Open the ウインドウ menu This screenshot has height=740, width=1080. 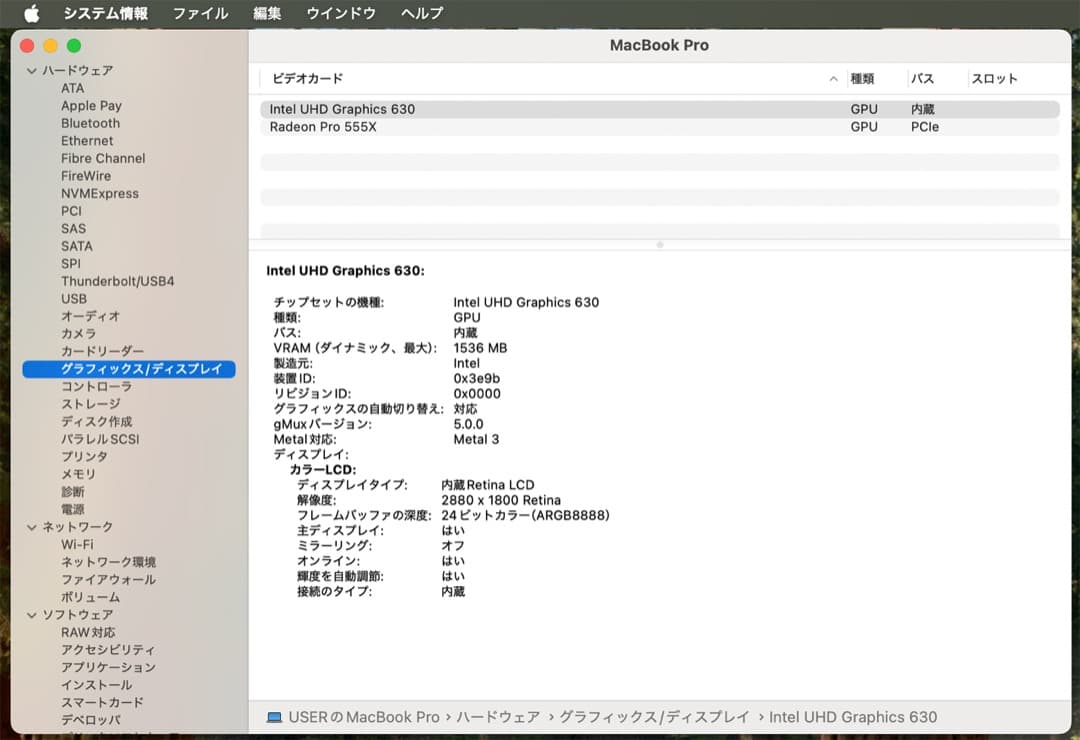click(341, 13)
